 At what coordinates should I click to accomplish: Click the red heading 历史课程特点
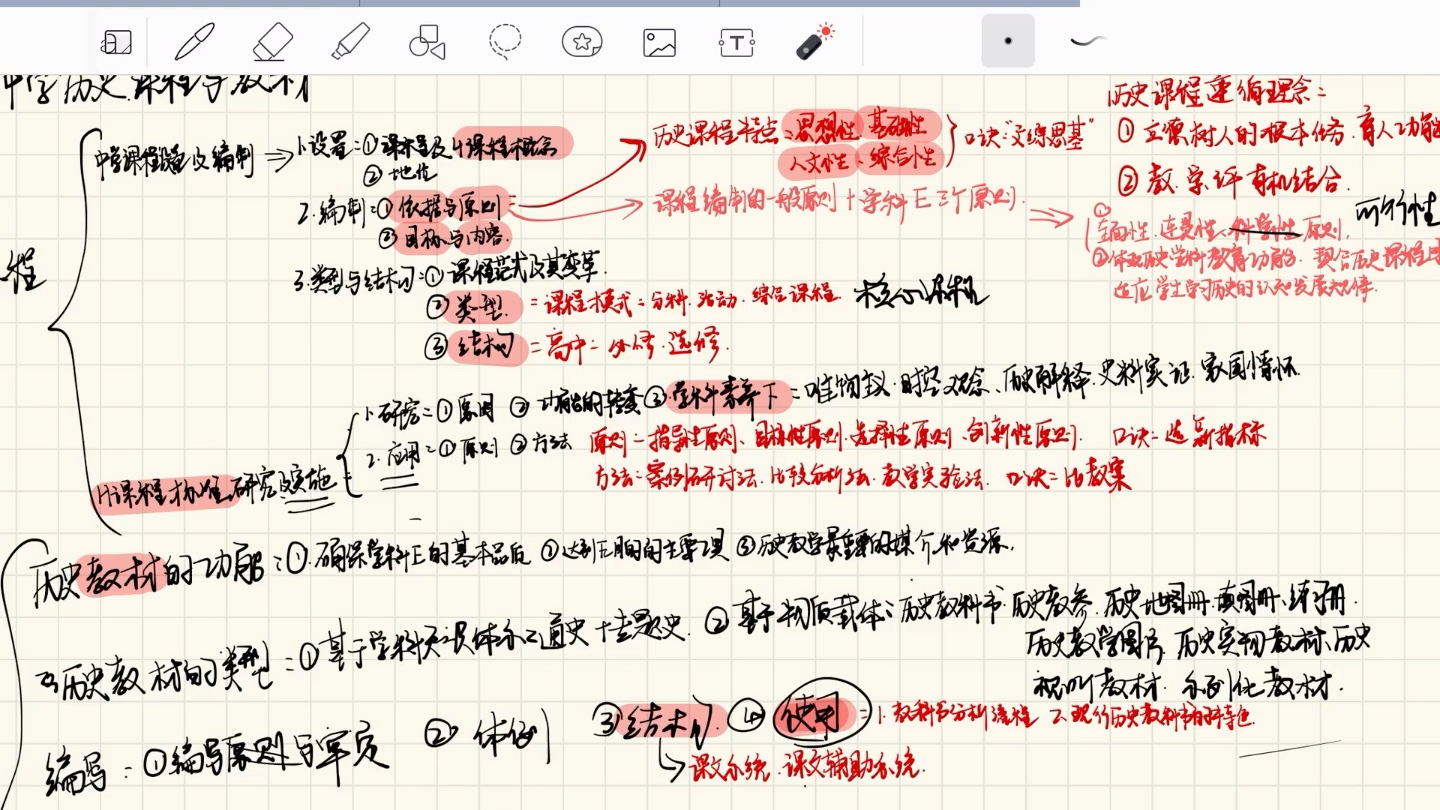click(715, 132)
